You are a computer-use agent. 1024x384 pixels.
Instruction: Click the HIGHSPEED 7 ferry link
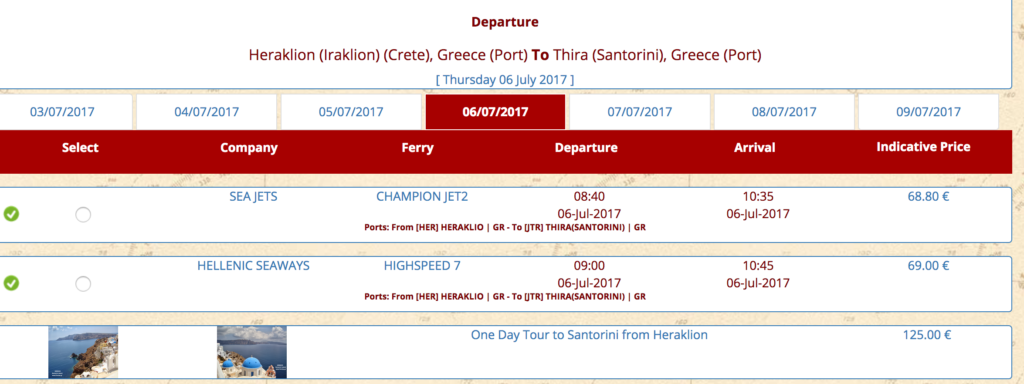[423, 266]
